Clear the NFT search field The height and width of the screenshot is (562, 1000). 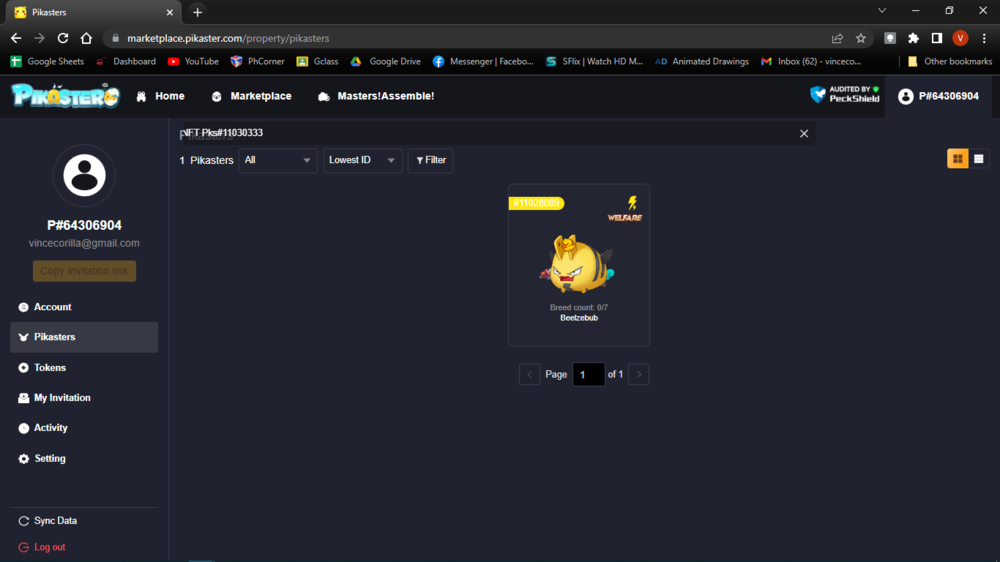coord(803,134)
